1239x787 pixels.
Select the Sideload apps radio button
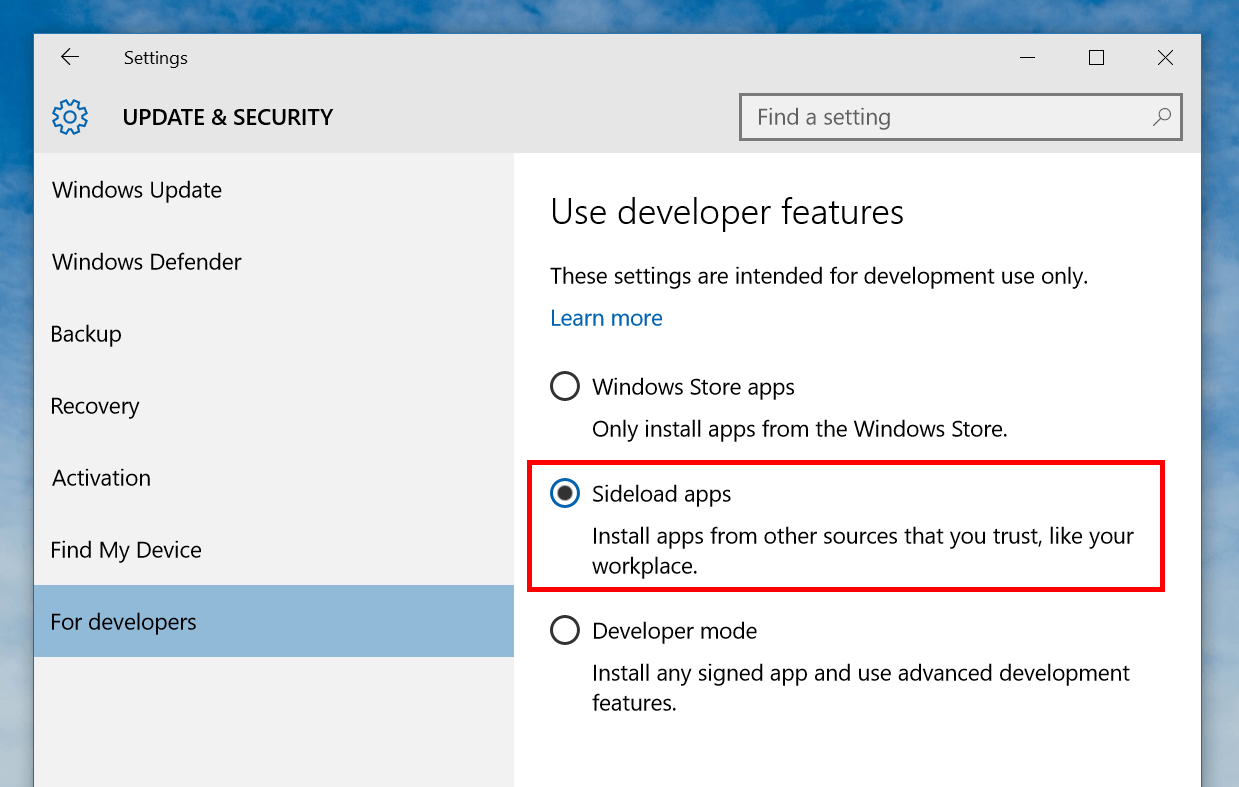click(x=565, y=493)
